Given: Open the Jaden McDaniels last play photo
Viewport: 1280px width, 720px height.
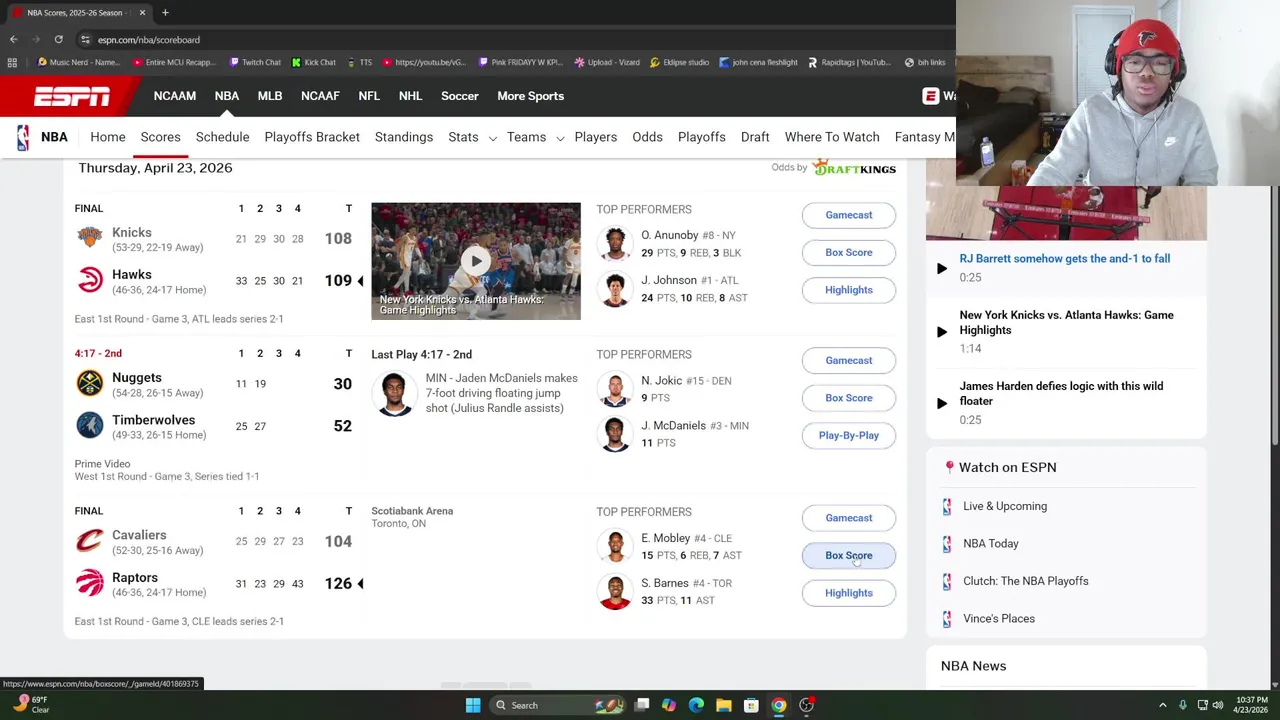Looking at the screenshot, I should tap(394, 395).
